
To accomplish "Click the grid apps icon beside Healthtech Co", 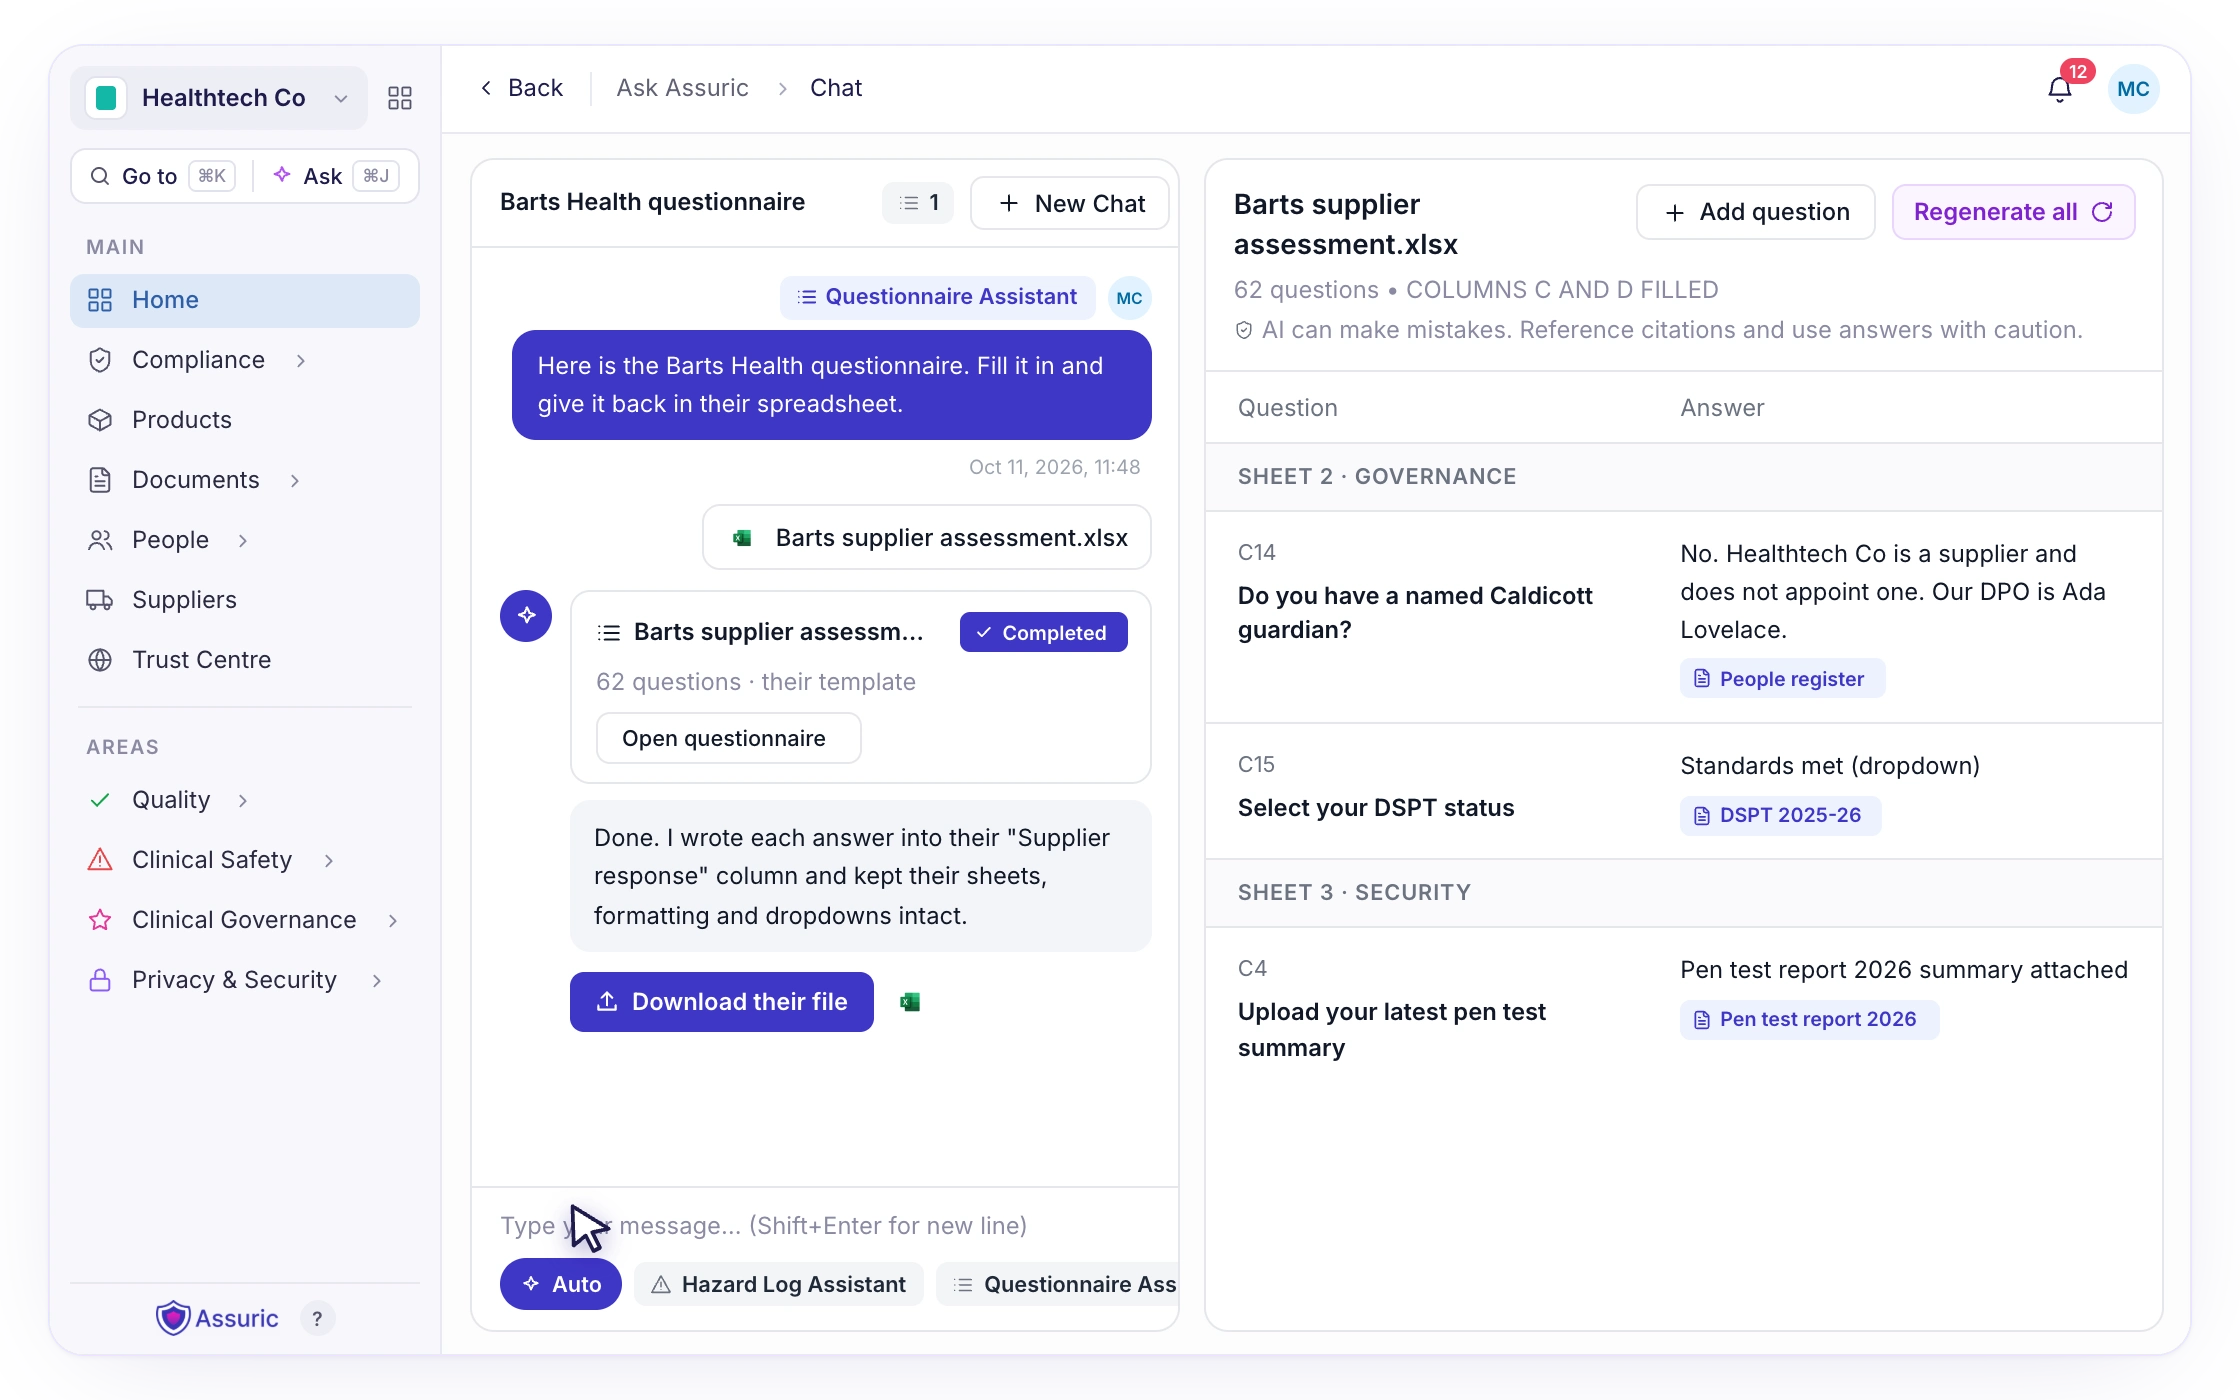I will [400, 98].
